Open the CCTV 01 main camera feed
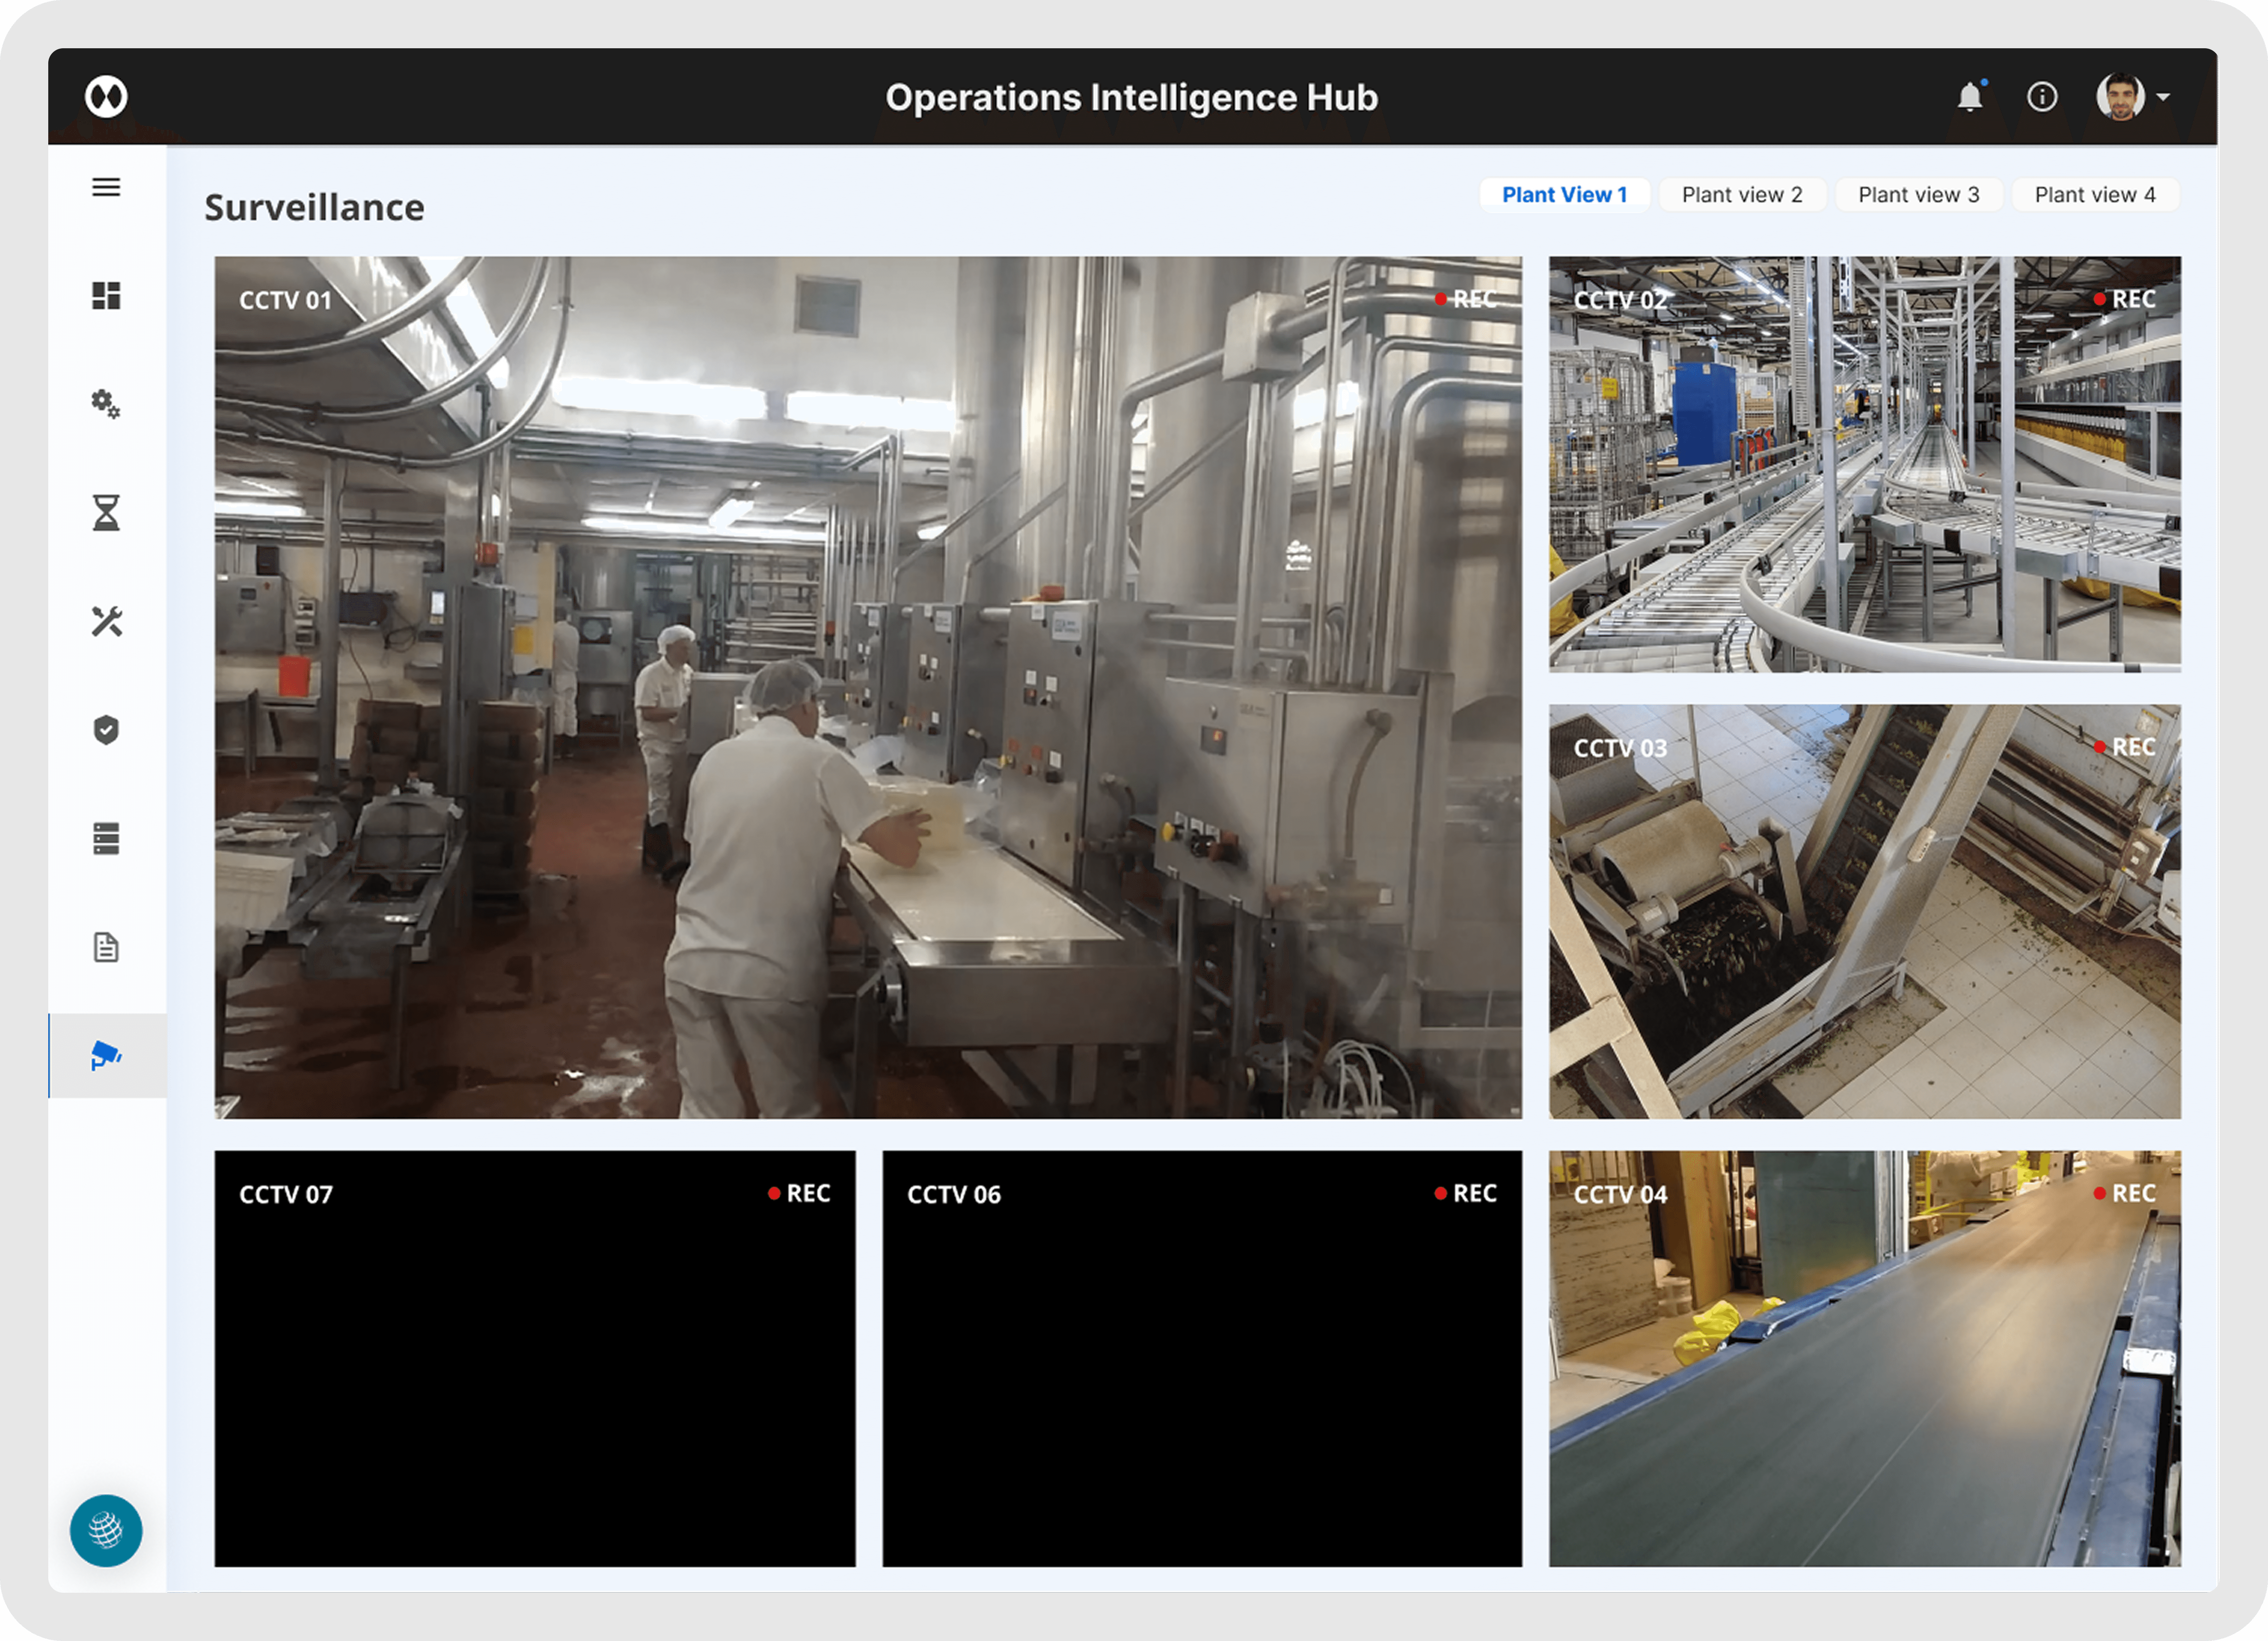Image resolution: width=2268 pixels, height=1641 pixels. [x=867, y=687]
